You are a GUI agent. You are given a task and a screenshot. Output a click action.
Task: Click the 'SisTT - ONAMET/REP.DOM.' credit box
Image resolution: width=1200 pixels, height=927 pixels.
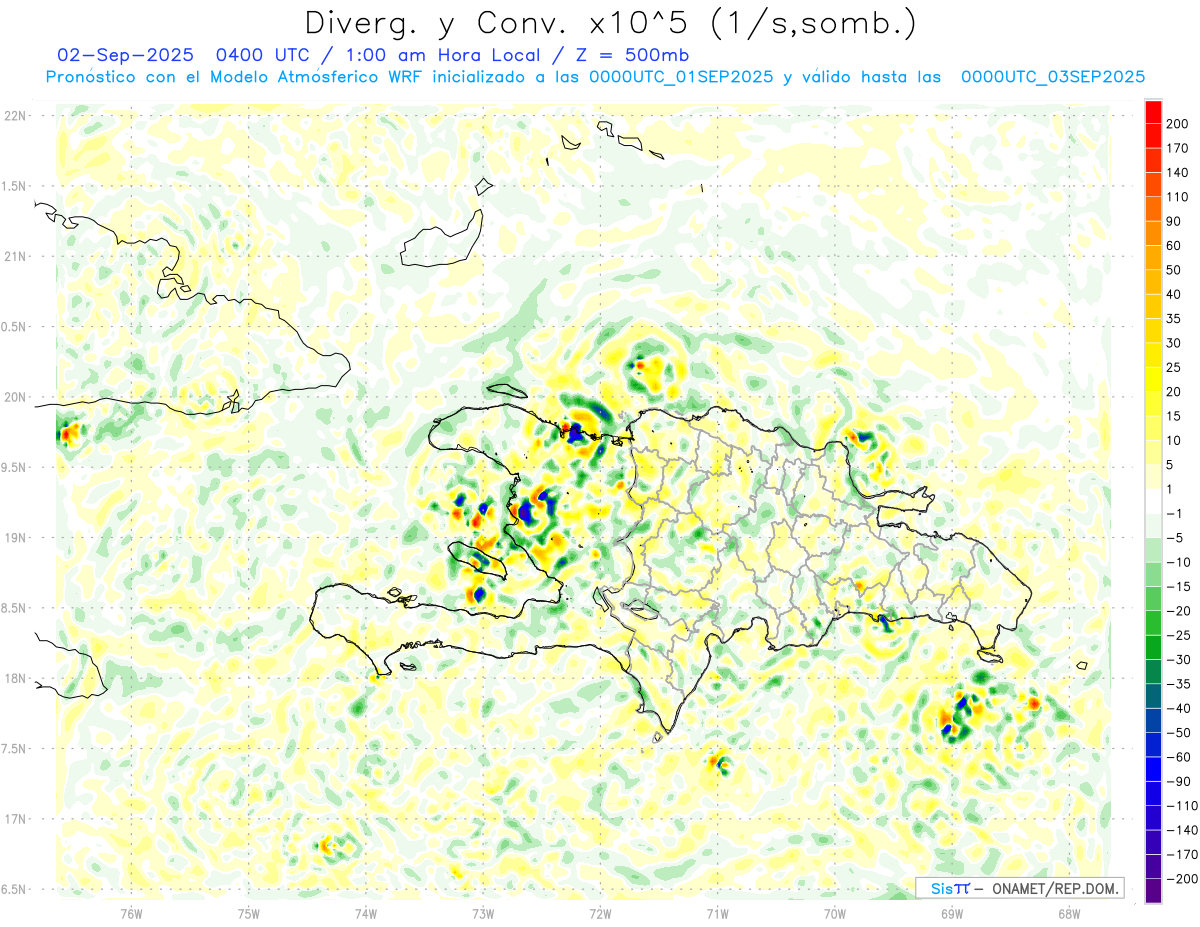point(1019,888)
